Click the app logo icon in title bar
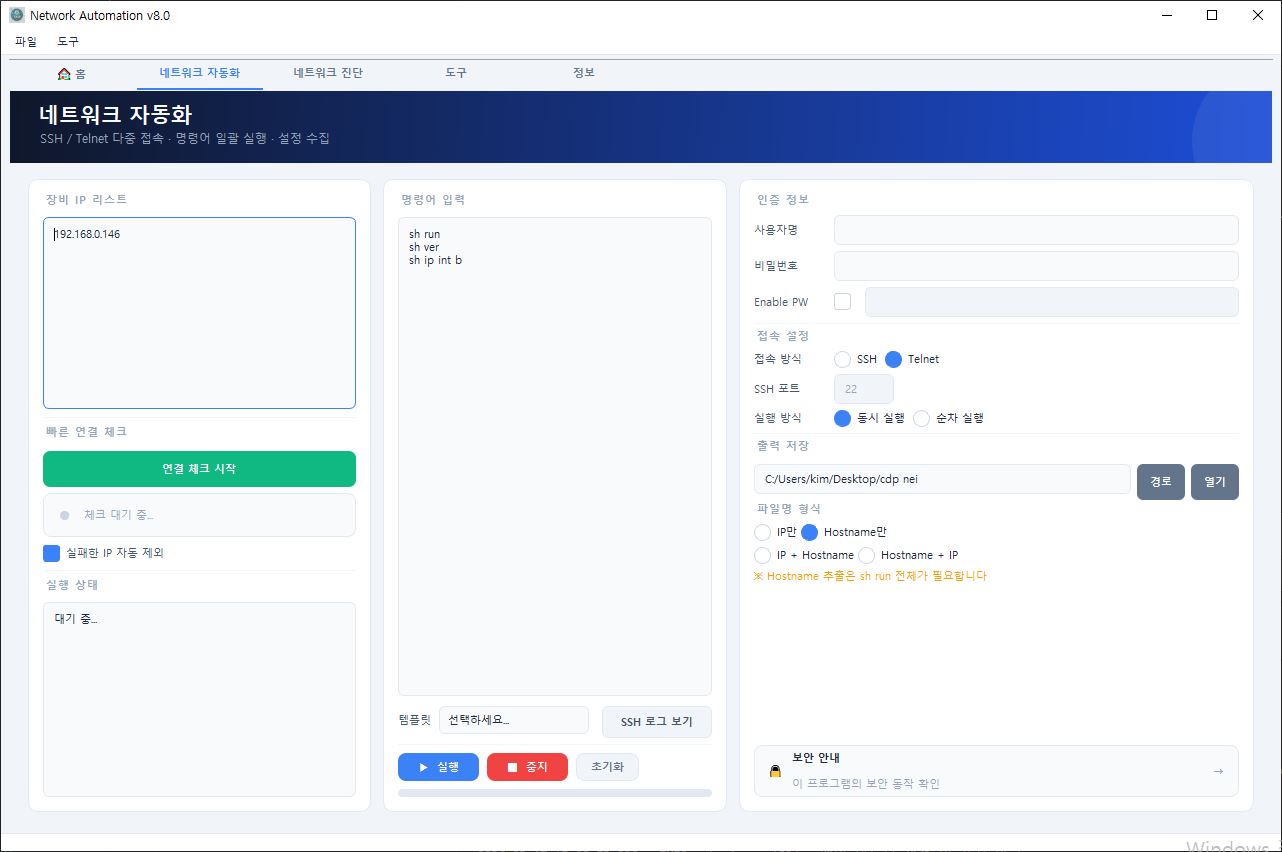 click(x=16, y=15)
